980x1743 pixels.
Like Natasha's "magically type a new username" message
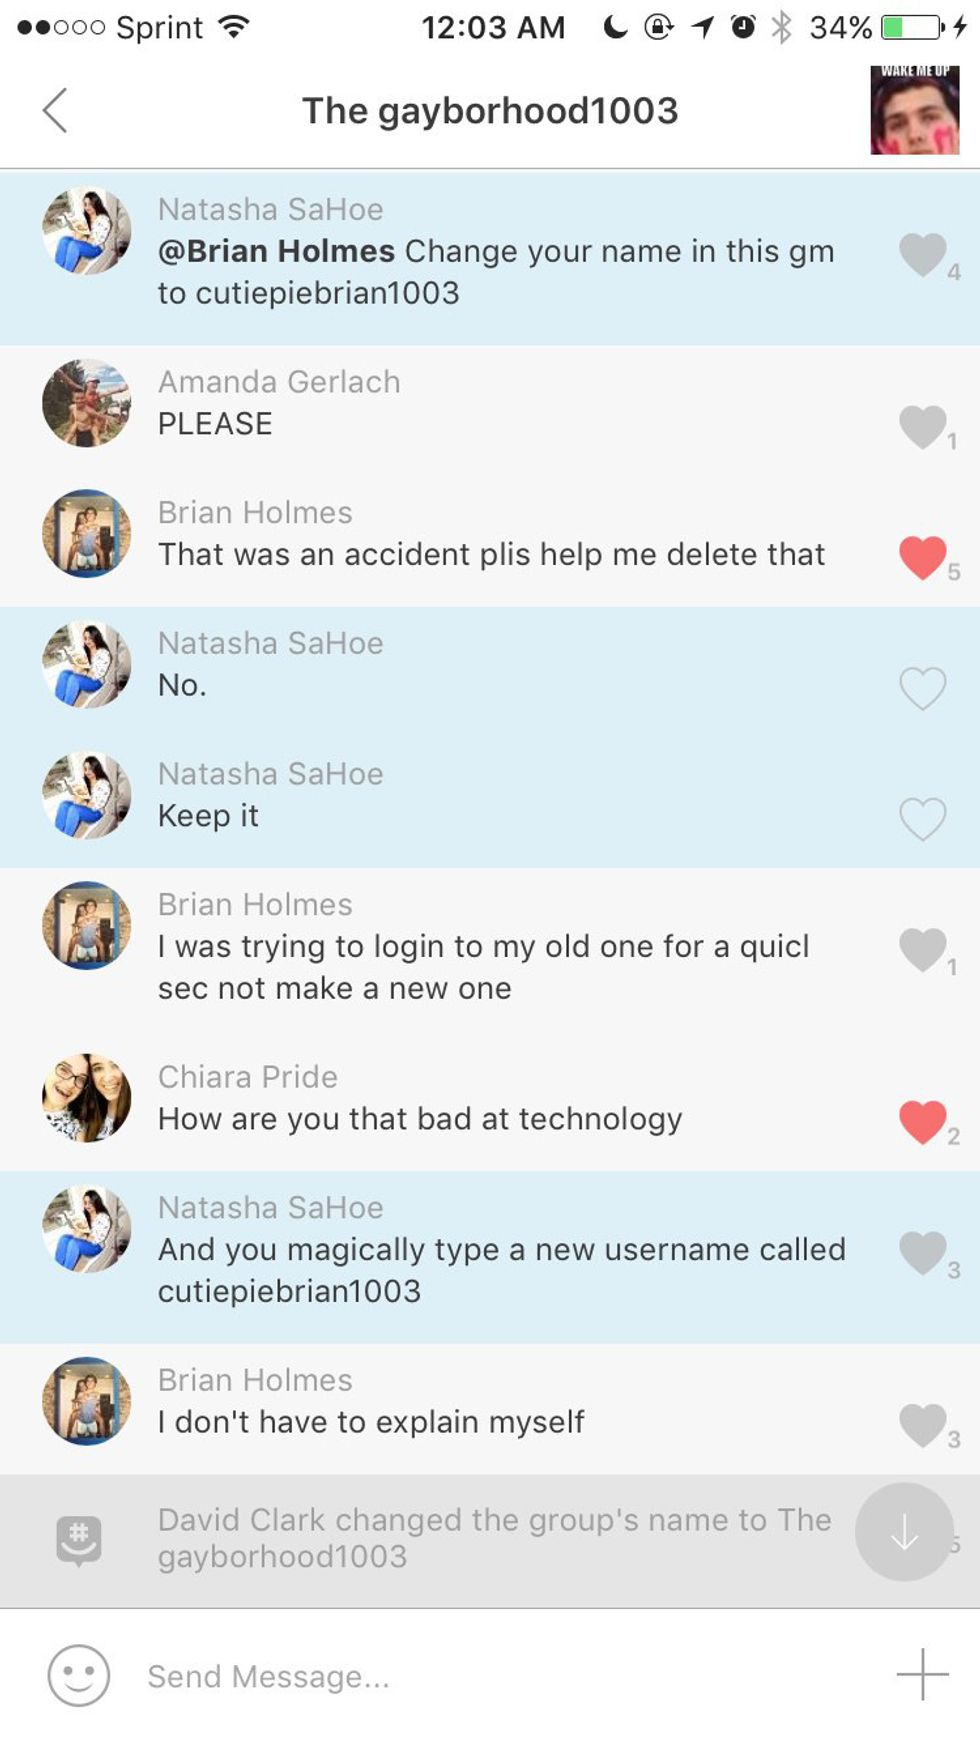(922, 1253)
